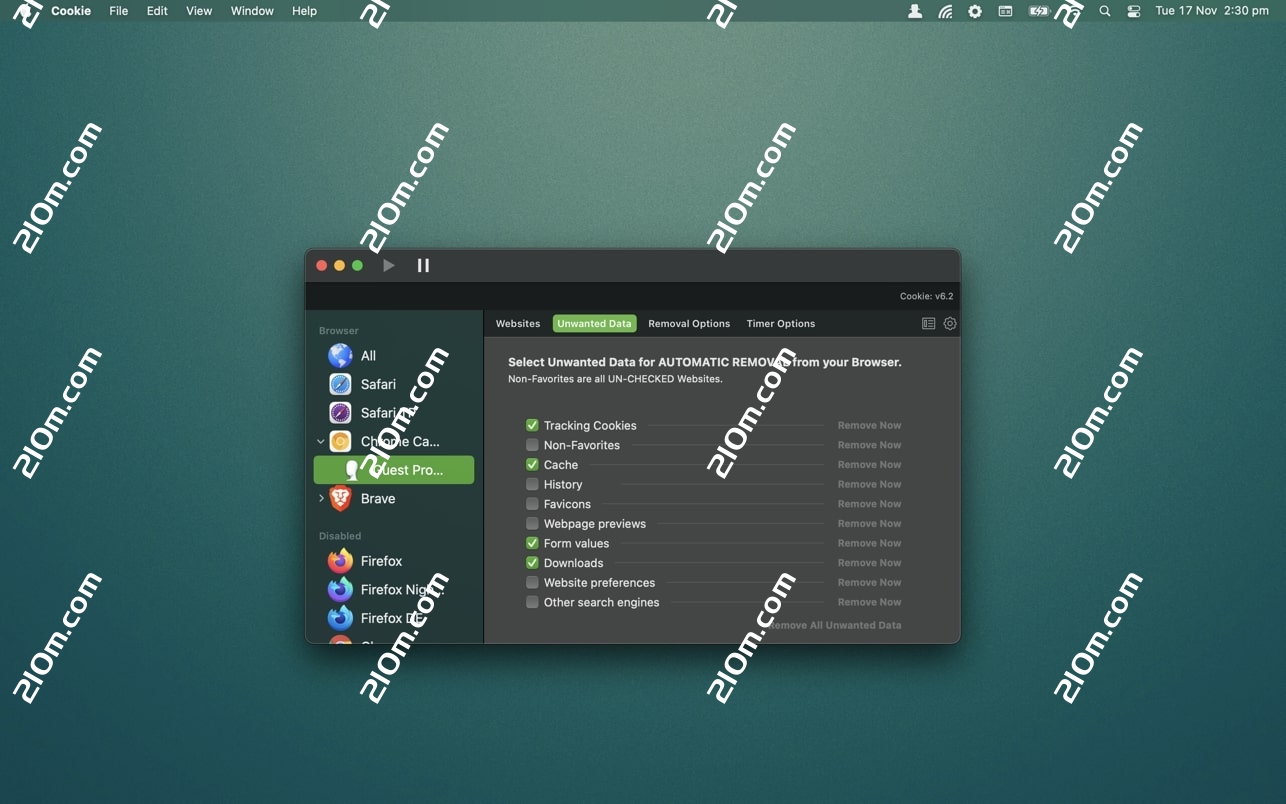1286x804 pixels.
Task: Open the Help menu
Action: [x=304, y=11]
